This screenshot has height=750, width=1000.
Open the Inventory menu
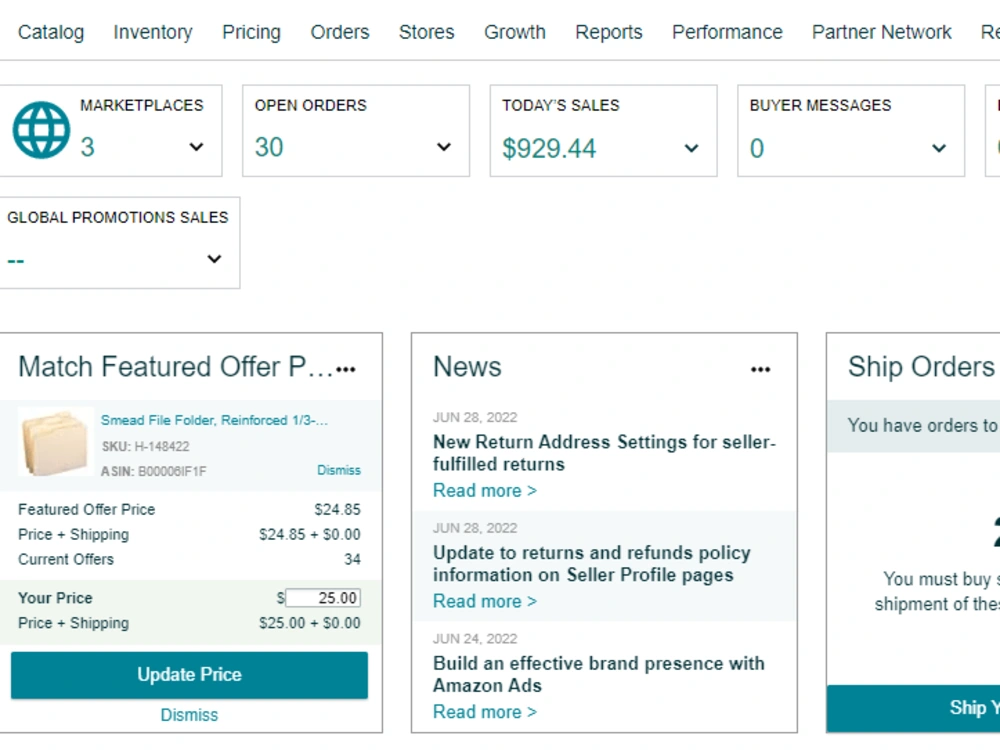(153, 32)
